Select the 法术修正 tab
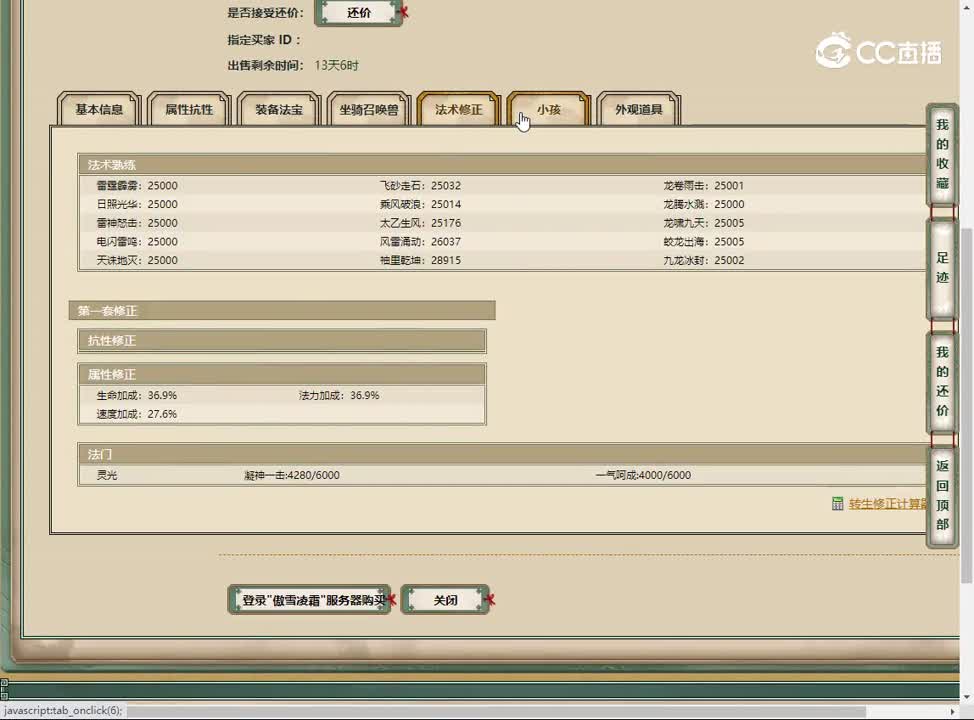974x720 pixels. click(458, 109)
